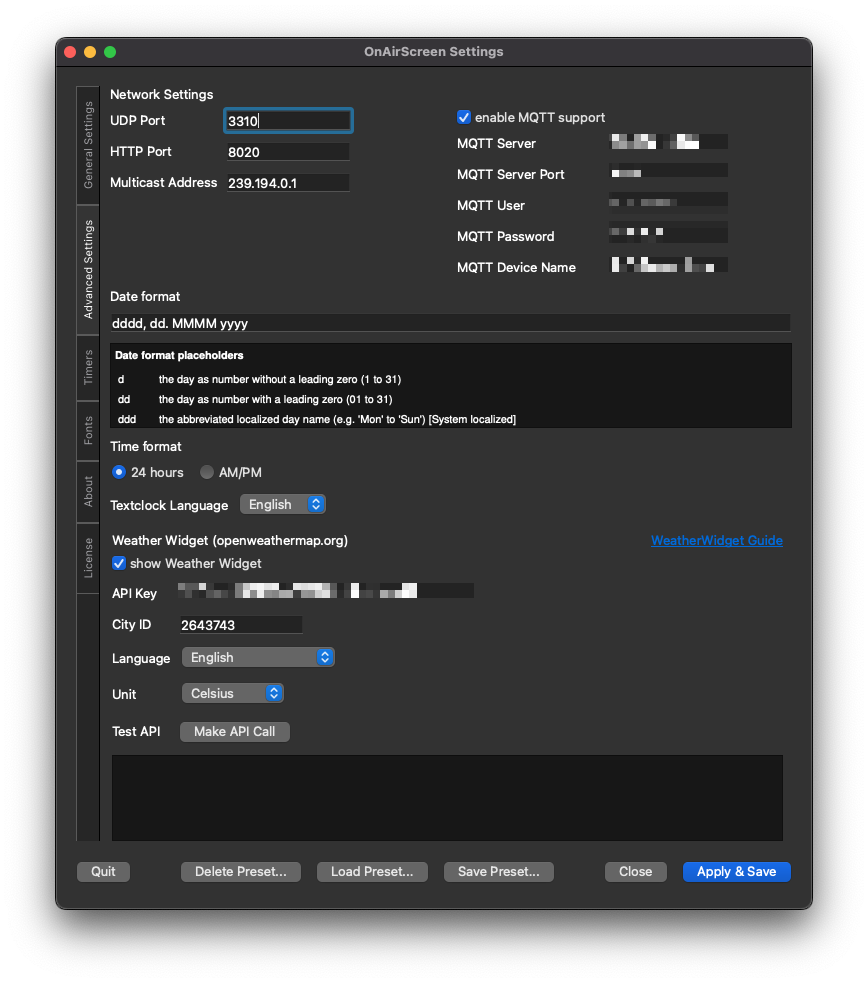Click the Load Preset button
This screenshot has width=868, height=983.
tap(372, 872)
